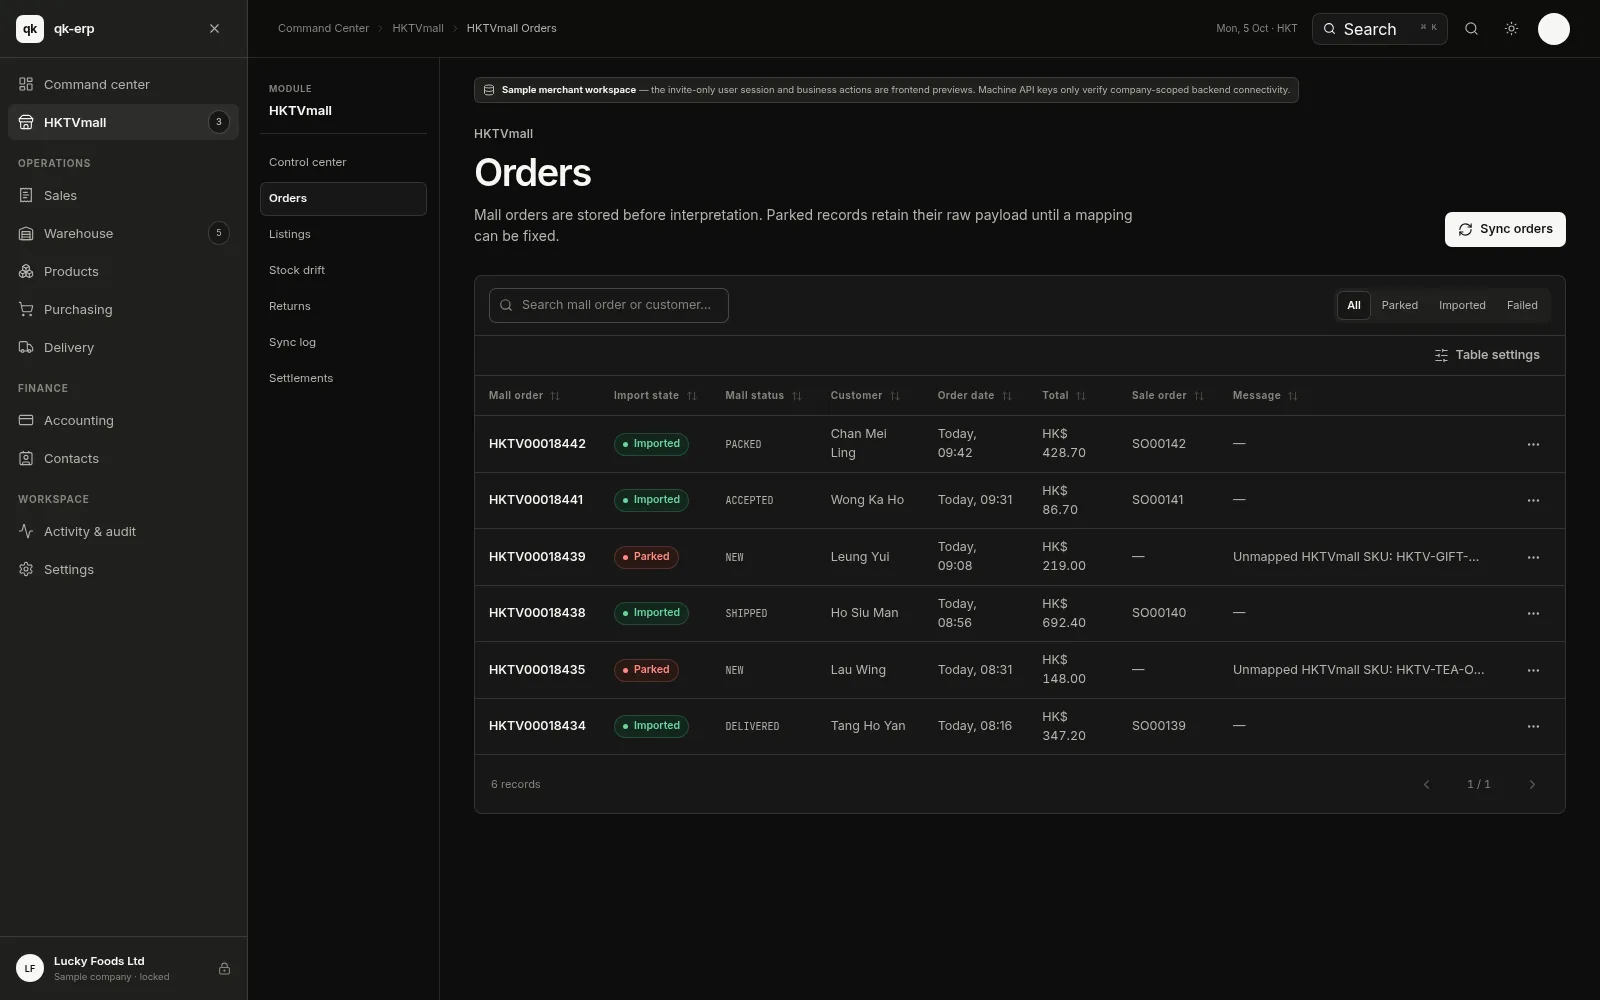Filter orders by Failed
1600x1000 pixels.
click(1522, 305)
